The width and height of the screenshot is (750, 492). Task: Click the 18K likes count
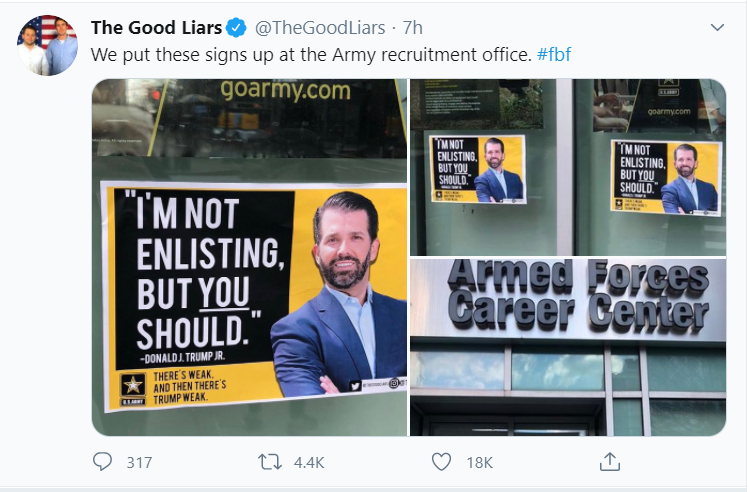tap(480, 462)
